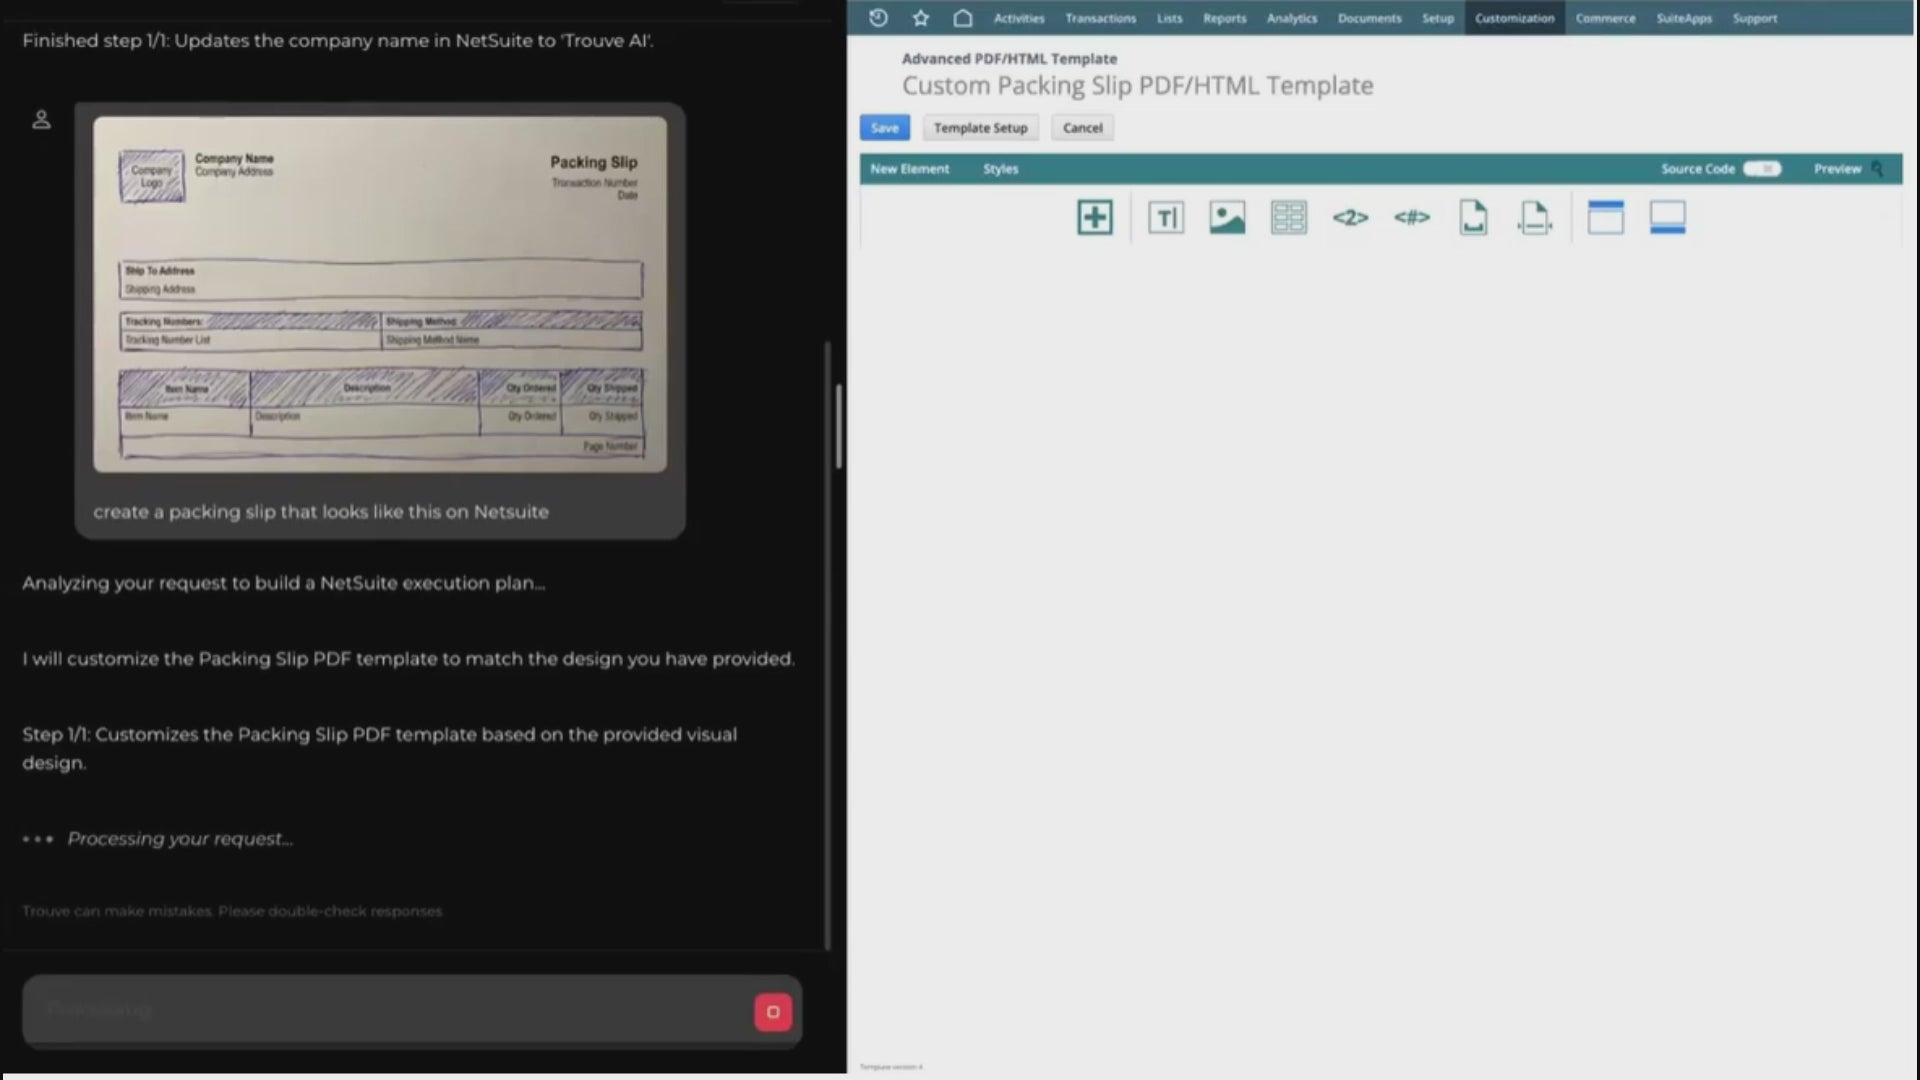The image size is (1920, 1080).
Task: Insert current page number element
Action: point(1350,217)
